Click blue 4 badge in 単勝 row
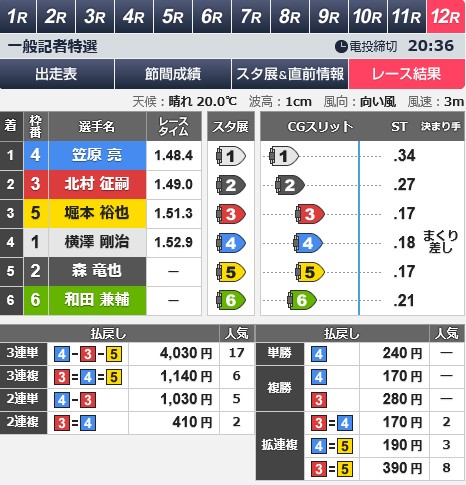 pyautogui.click(x=319, y=354)
